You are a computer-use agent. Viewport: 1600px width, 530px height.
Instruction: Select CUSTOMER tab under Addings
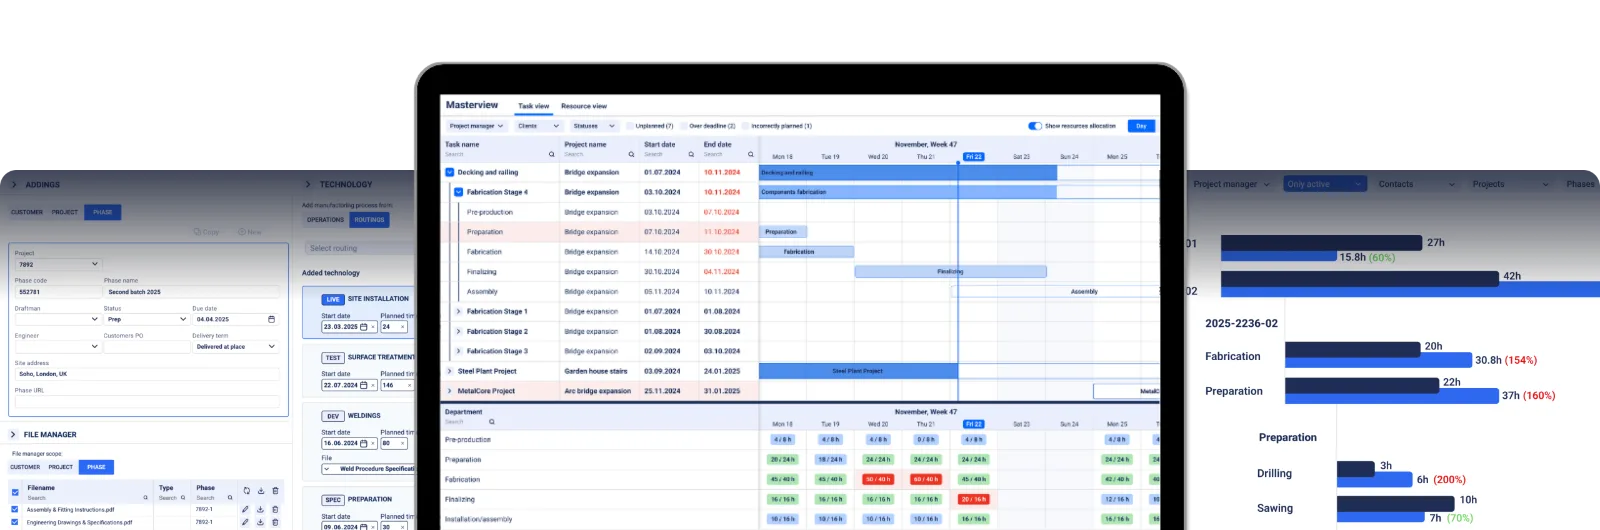click(x=27, y=212)
